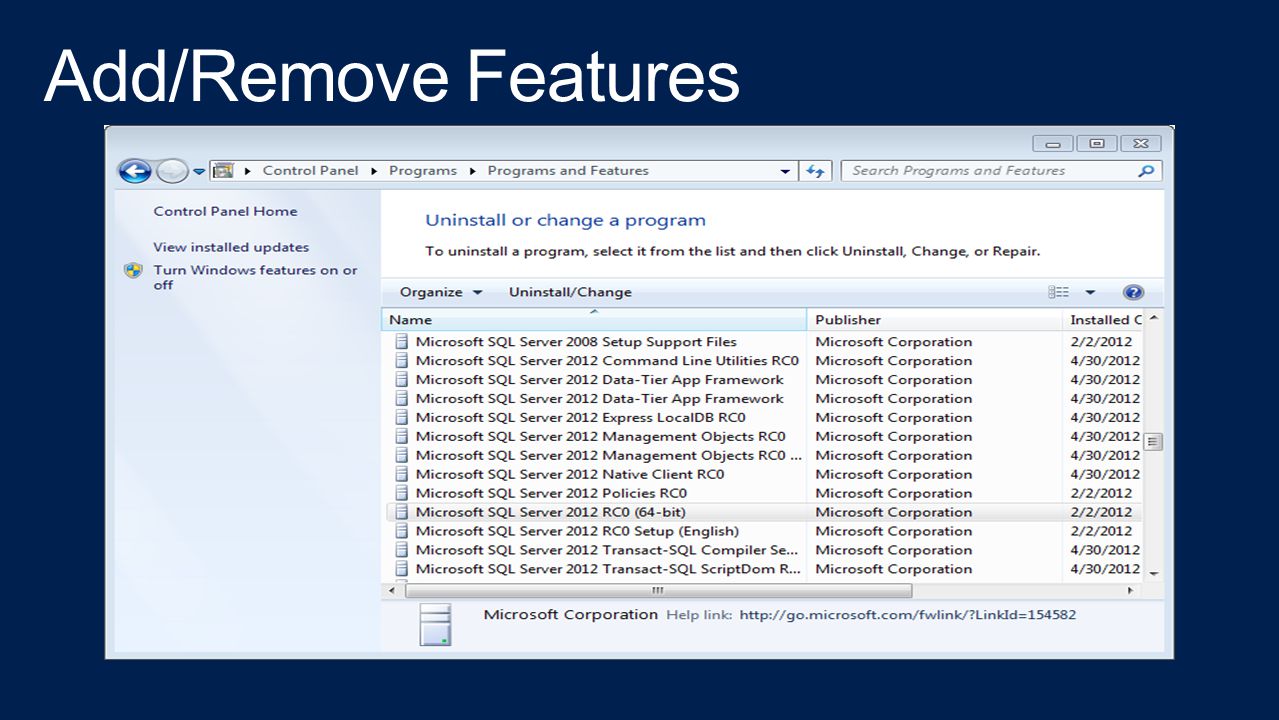The image size is (1279, 720).
Task: Click the server icon in details pane
Action: click(x=435, y=625)
